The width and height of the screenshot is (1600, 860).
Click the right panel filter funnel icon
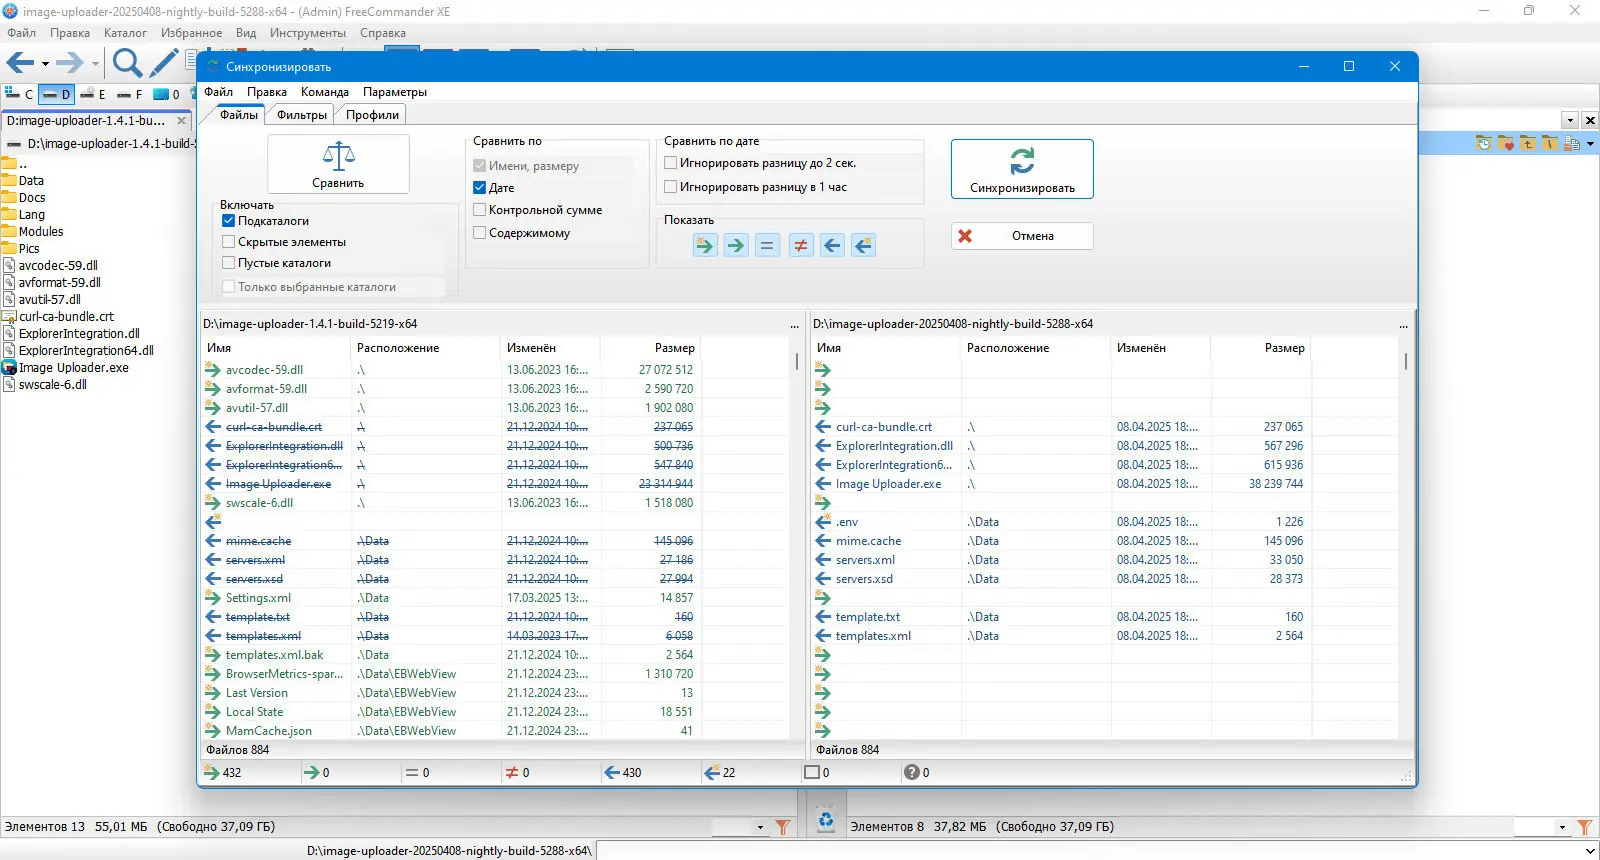[1585, 827]
